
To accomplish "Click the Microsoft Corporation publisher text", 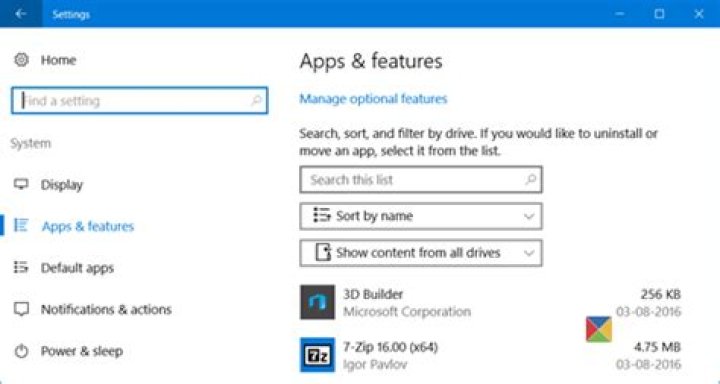I will coord(407,311).
